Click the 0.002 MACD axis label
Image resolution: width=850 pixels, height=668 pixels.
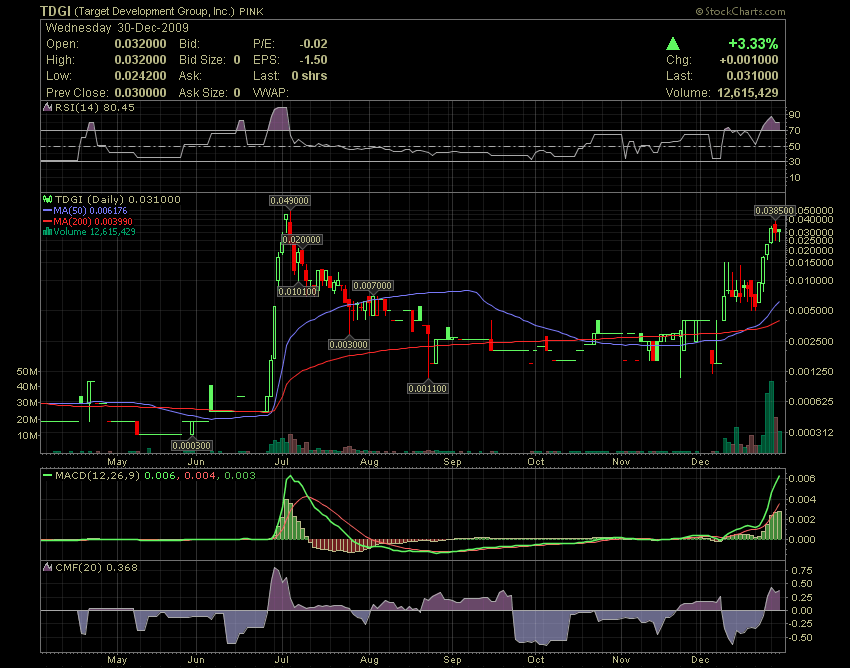pyautogui.click(x=801, y=519)
